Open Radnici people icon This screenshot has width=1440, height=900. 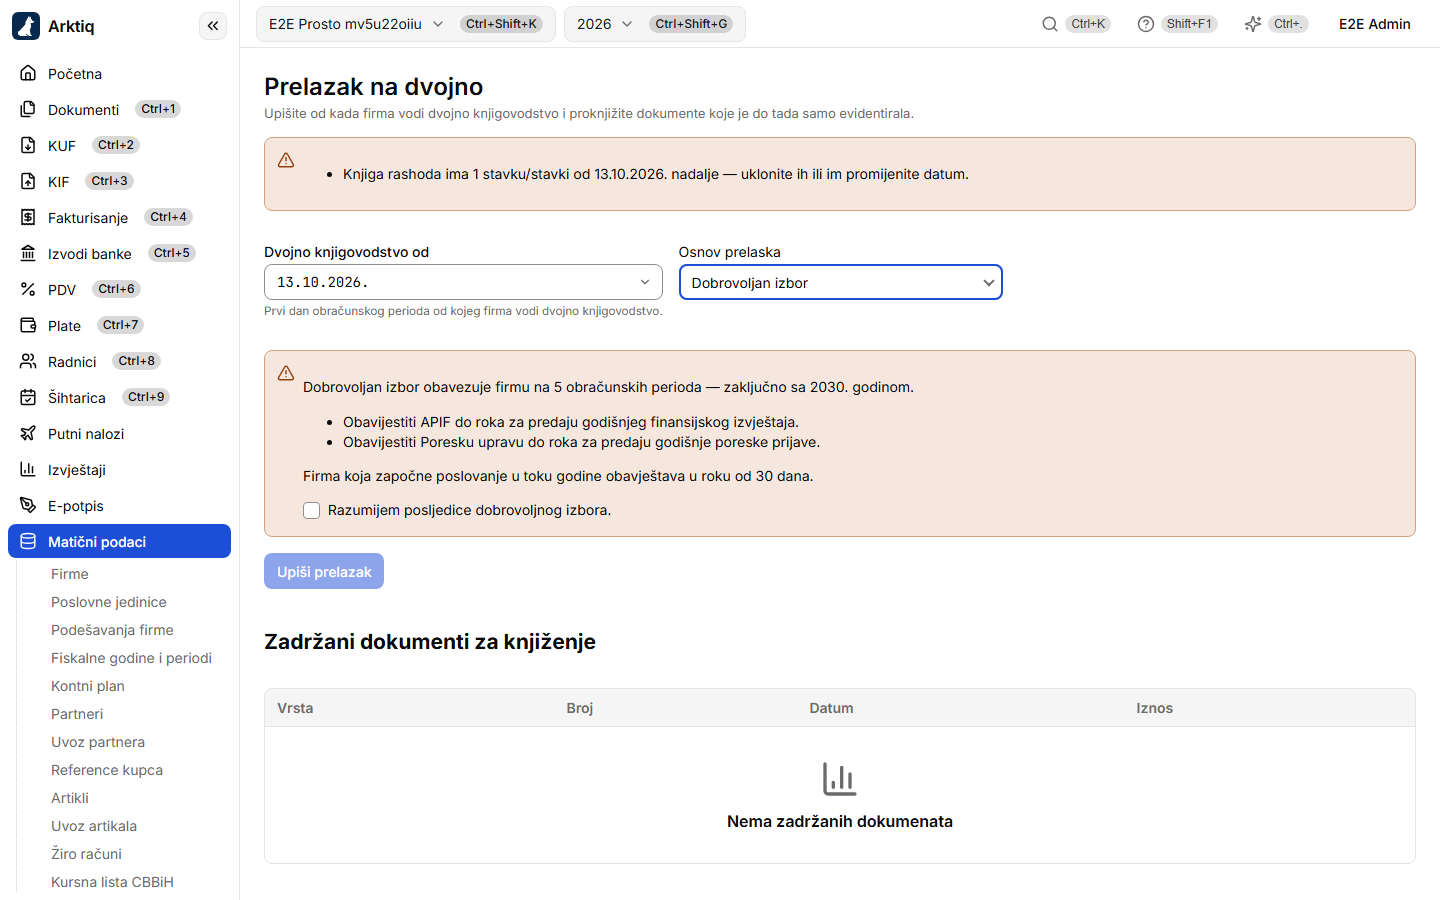[x=28, y=361]
